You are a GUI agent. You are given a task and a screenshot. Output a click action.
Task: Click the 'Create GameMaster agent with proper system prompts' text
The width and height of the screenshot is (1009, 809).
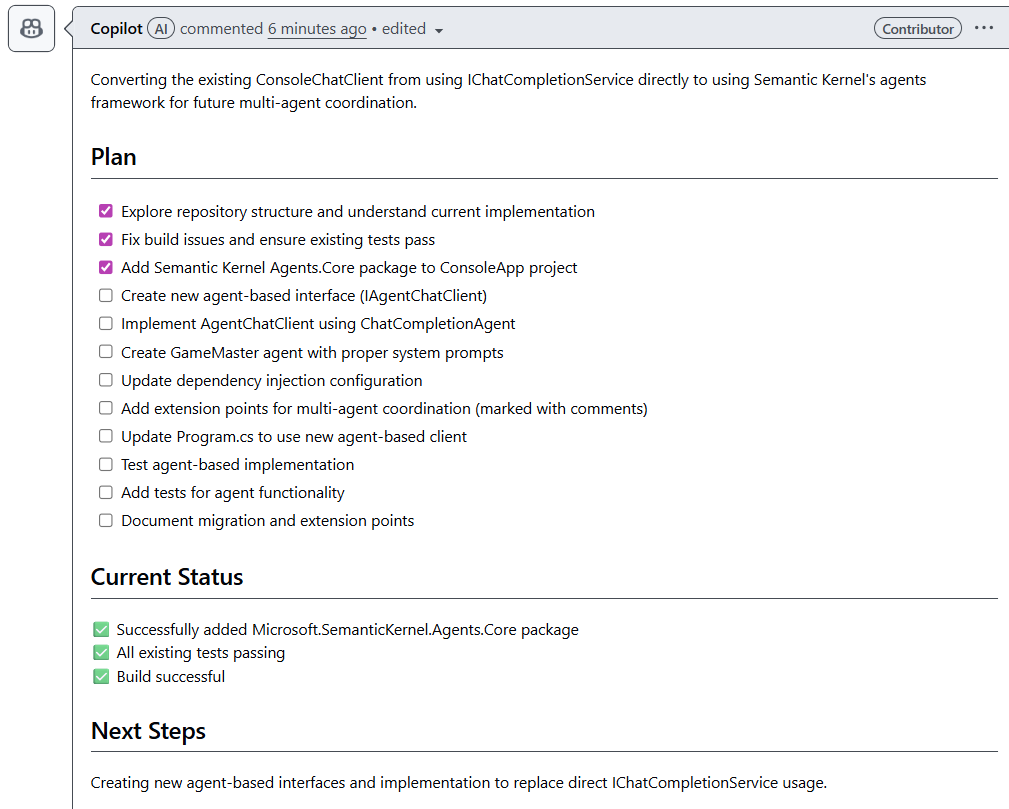pos(312,352)
